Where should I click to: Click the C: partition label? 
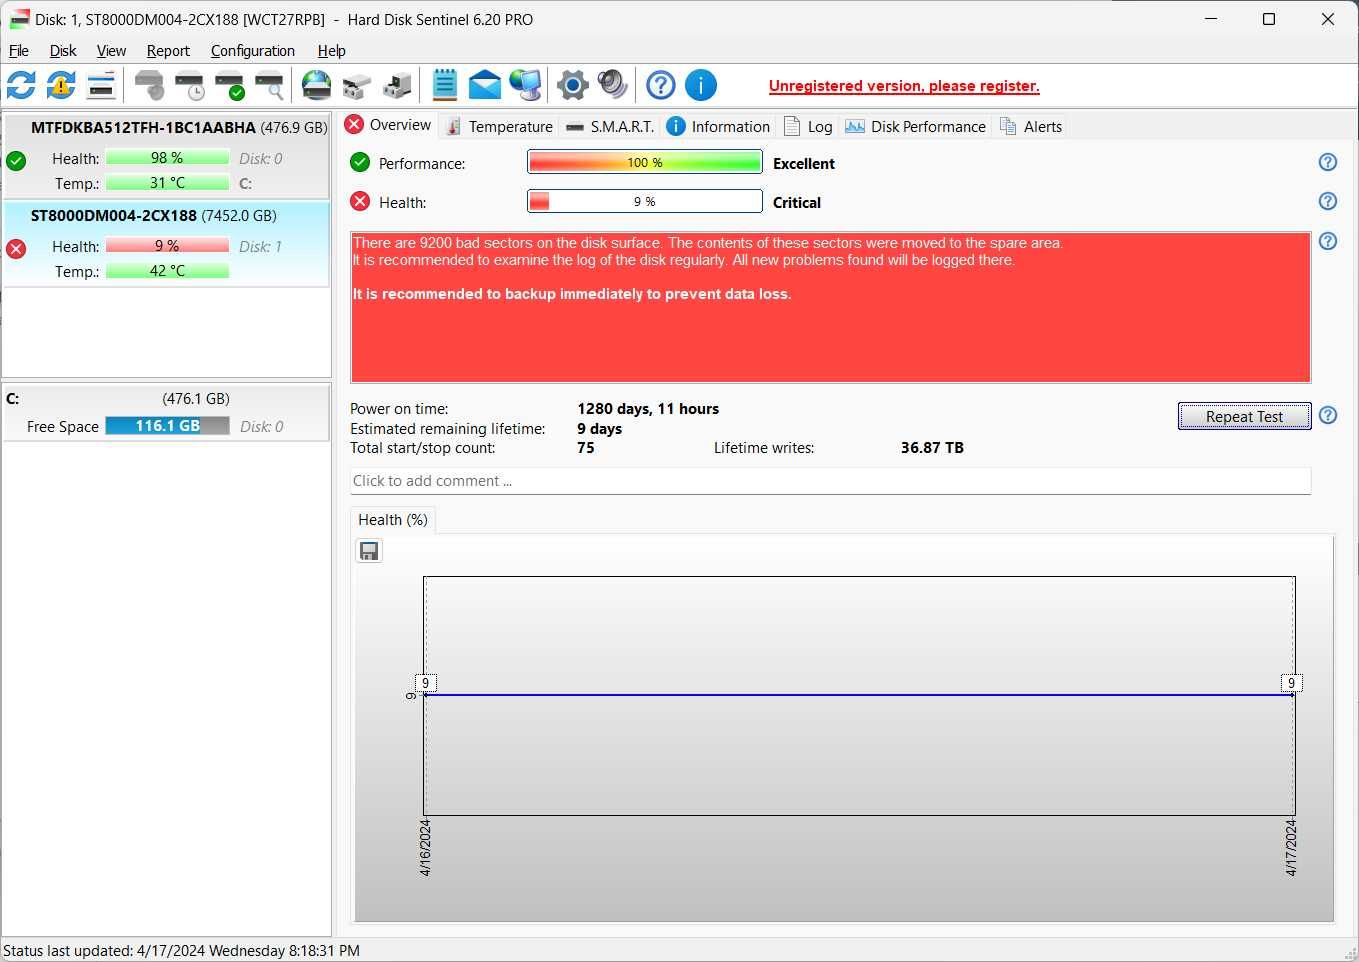(x=13, y=399)
